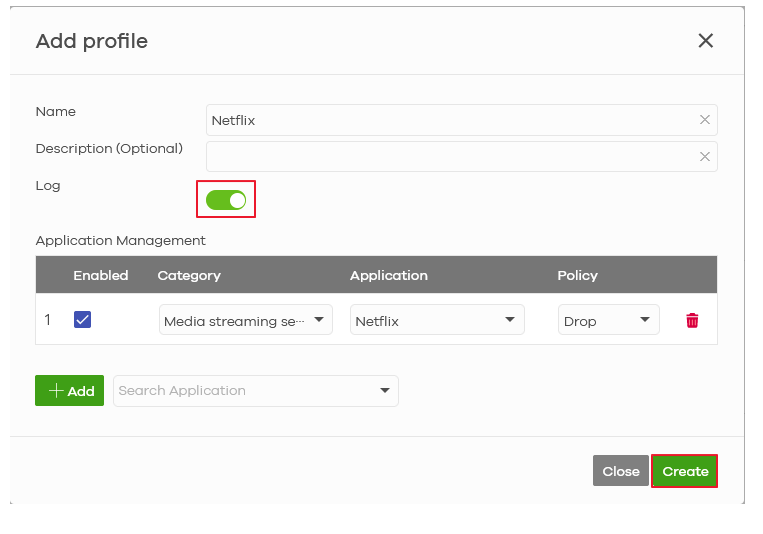Click the Category column header
The height and width of the screenshot is (534, 763).
pyautogui.click(x=189, y=275)
